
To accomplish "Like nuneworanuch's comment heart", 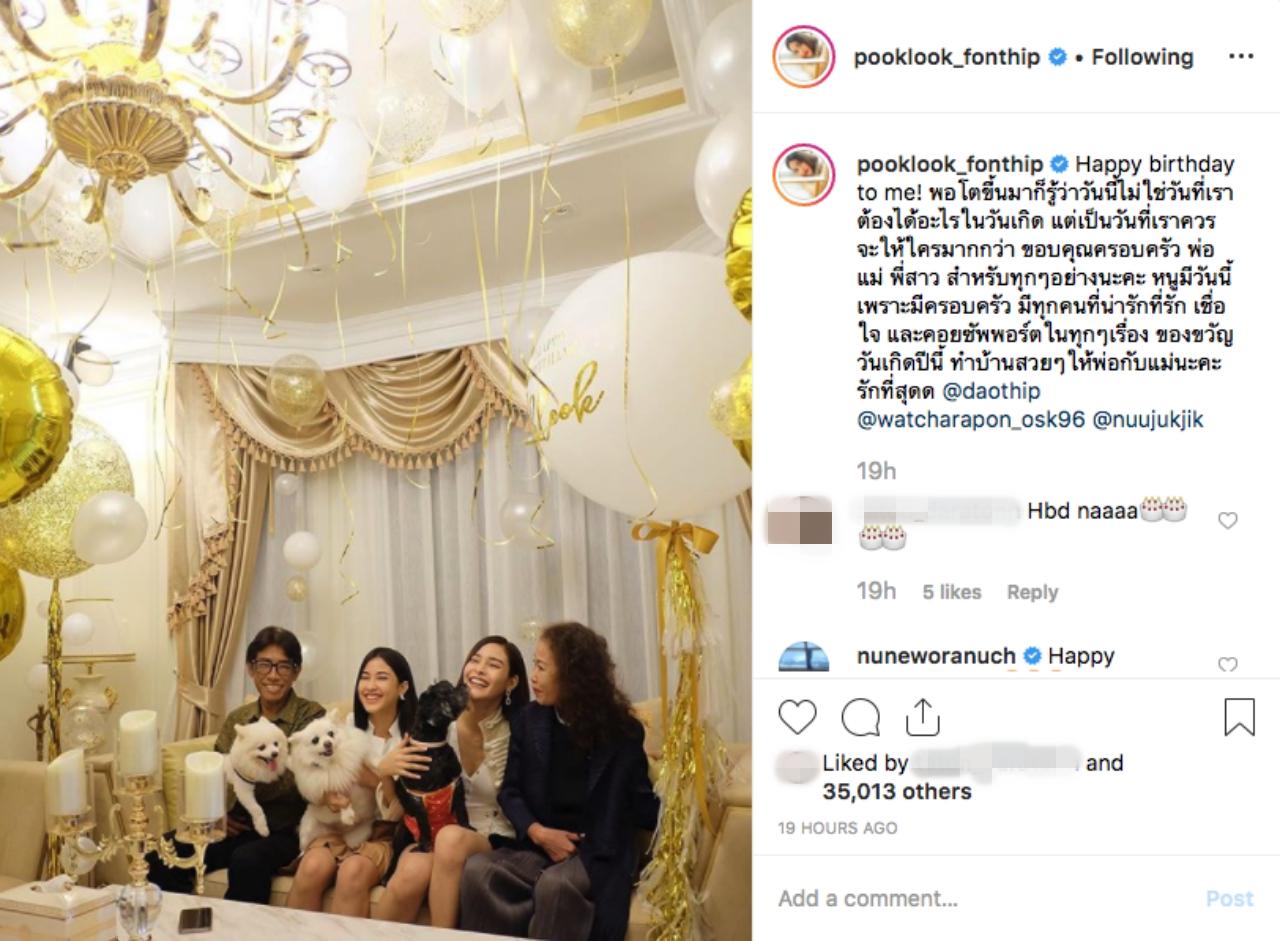I will (x=1227, y=664).
